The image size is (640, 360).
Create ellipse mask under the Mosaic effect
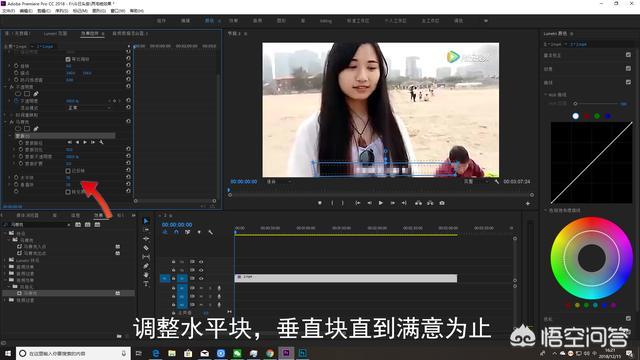[18, 129]
